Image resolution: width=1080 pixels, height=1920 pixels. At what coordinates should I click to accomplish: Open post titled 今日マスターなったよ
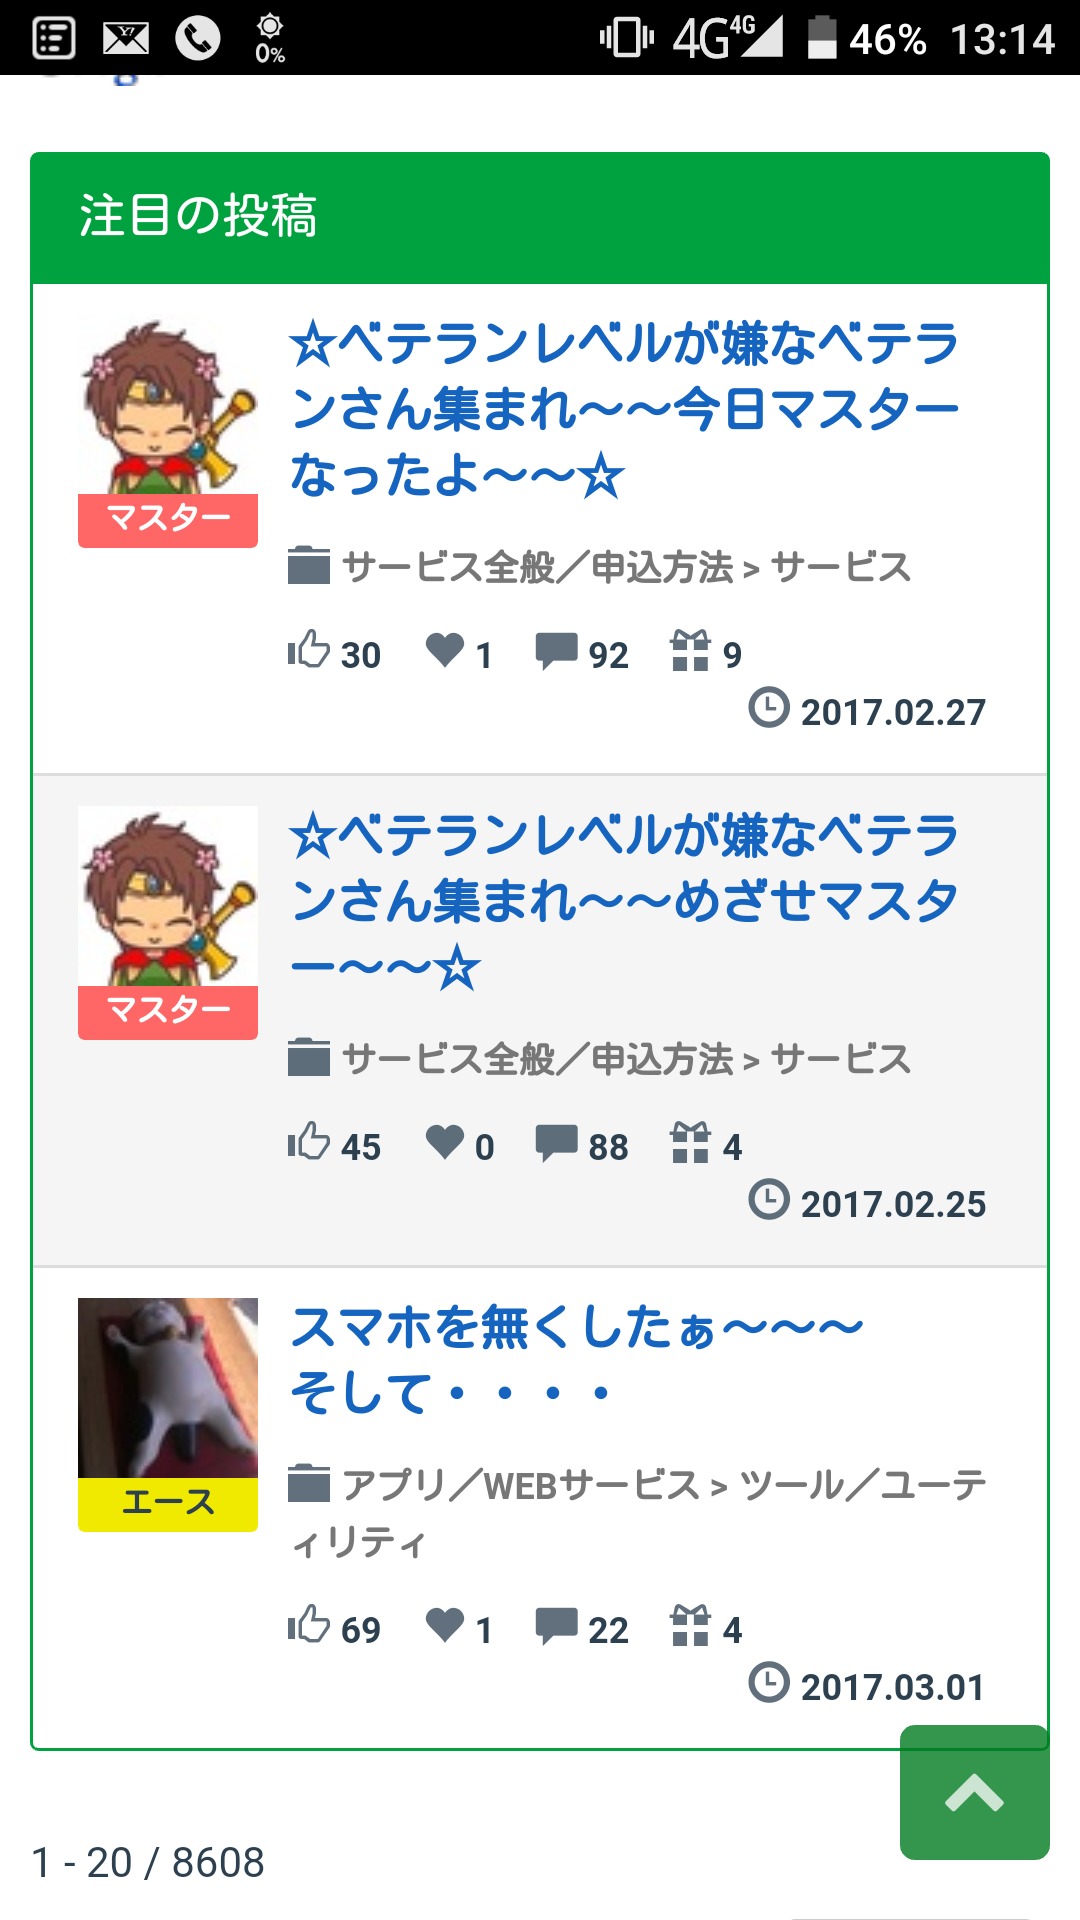coord(624,409)
